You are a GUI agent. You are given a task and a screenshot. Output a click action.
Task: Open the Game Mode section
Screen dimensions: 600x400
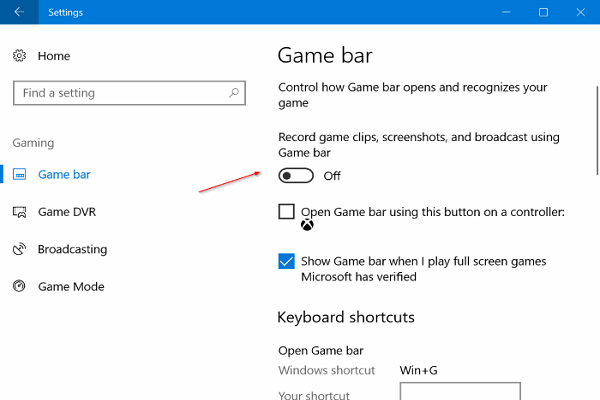71,286
